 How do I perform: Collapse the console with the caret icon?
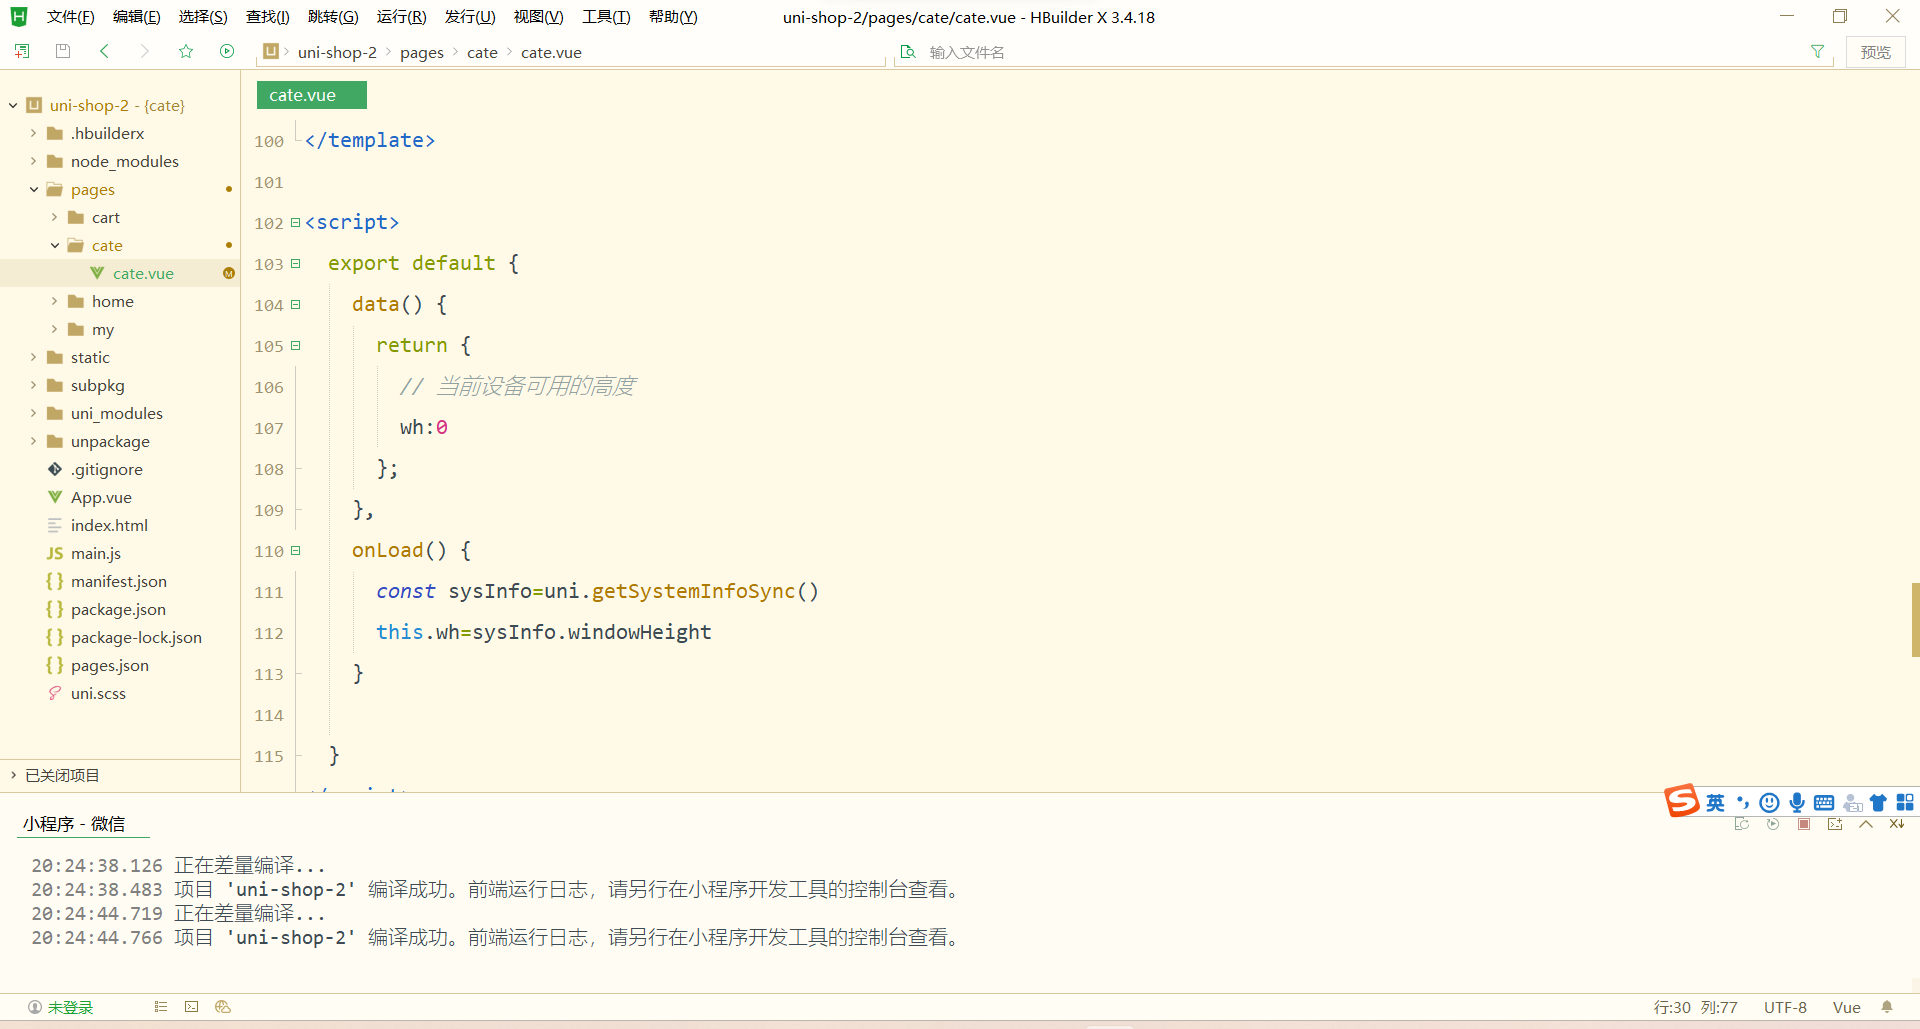[1866, 824]
